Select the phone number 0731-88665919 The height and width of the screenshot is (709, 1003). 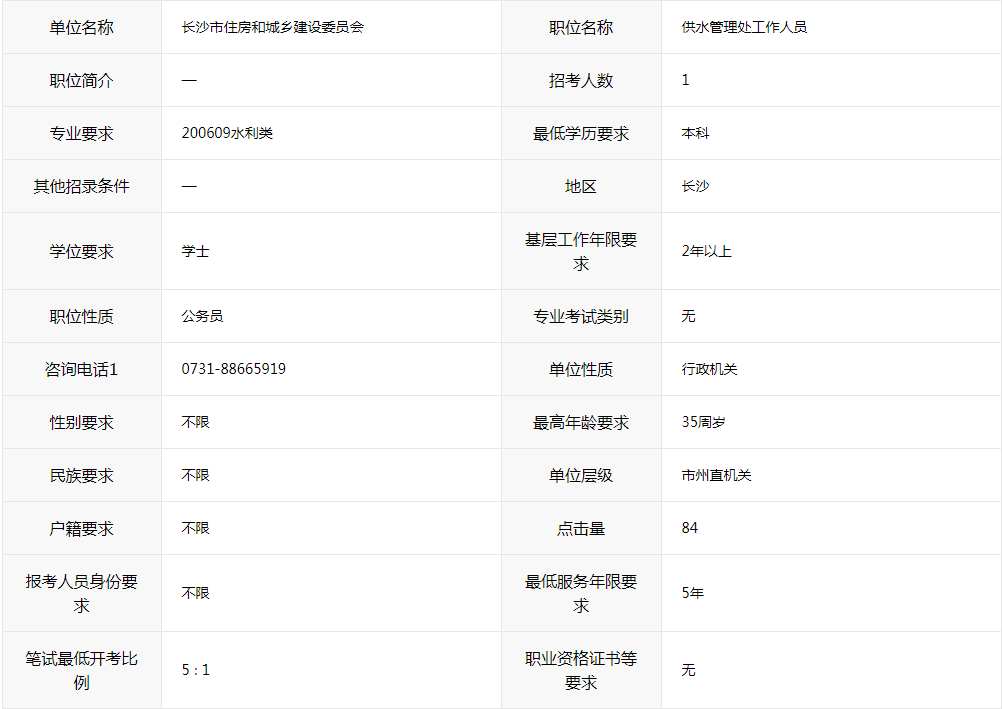click(233, 369)
